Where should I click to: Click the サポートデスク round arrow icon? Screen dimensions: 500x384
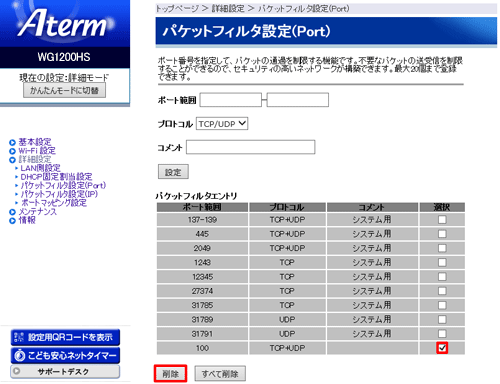[x=17, y=371]
